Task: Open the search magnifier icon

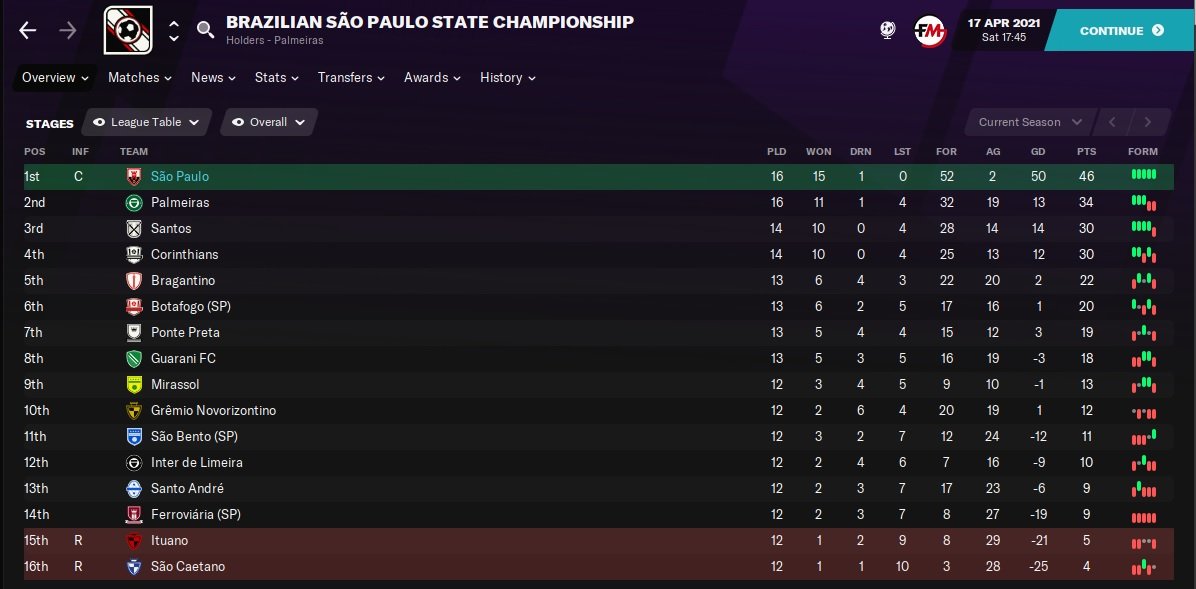Action: click(205, 30)
